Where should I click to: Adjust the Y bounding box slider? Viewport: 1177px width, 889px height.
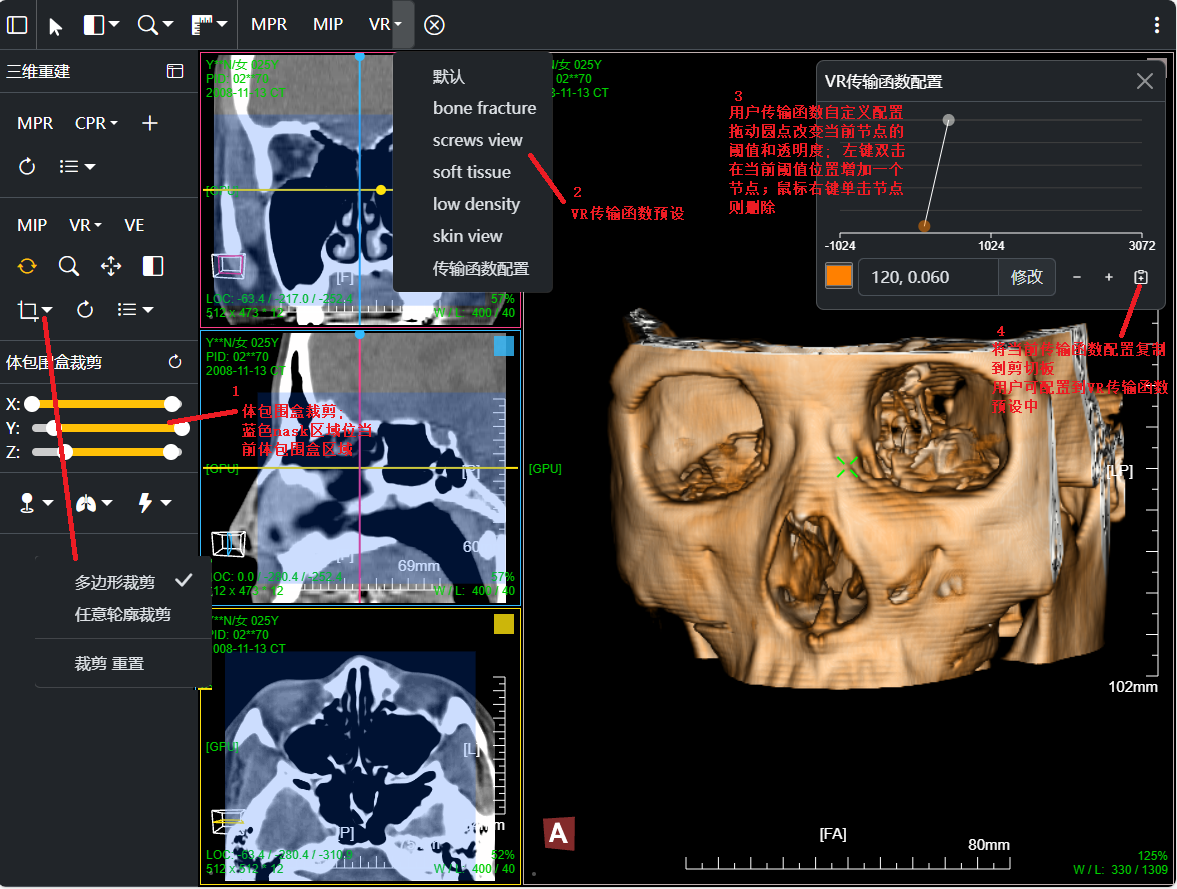111,428
